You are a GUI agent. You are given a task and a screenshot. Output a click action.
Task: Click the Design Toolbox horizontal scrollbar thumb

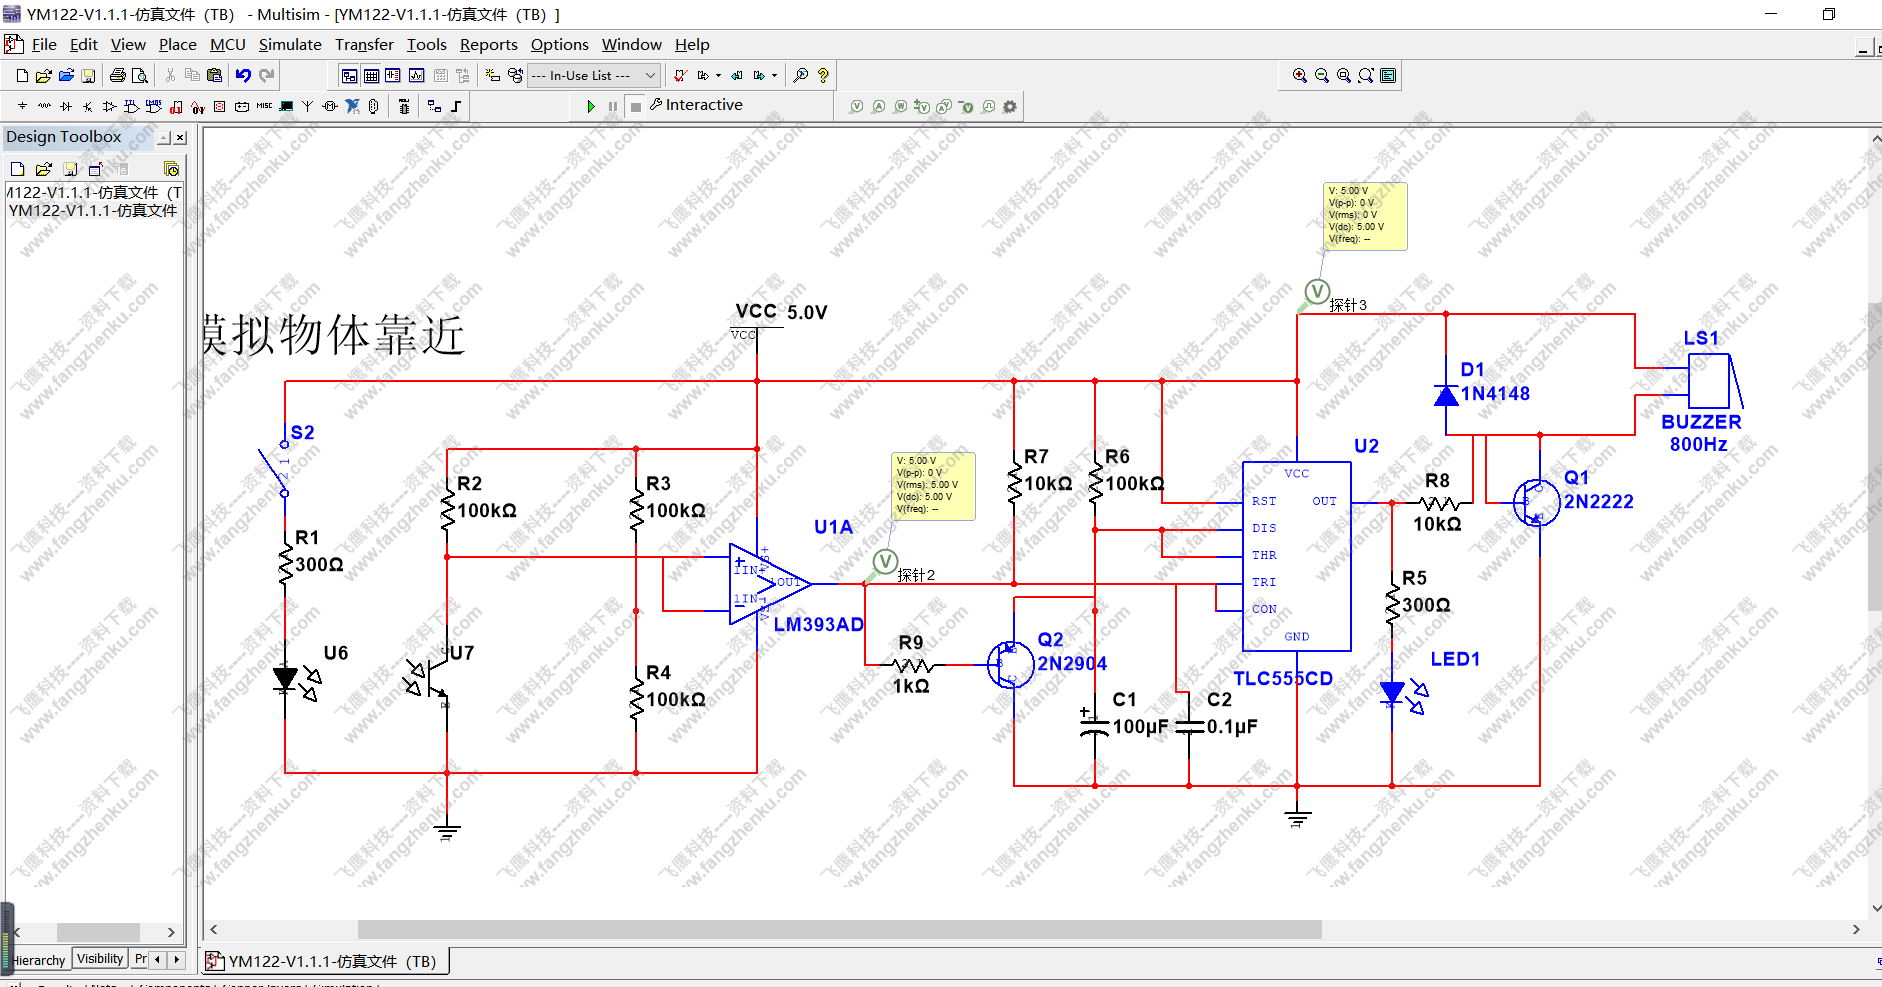tap(98, 932)
